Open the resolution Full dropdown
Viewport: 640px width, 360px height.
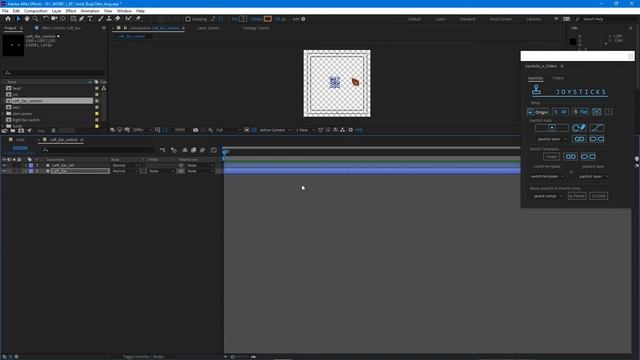(228, 130)
